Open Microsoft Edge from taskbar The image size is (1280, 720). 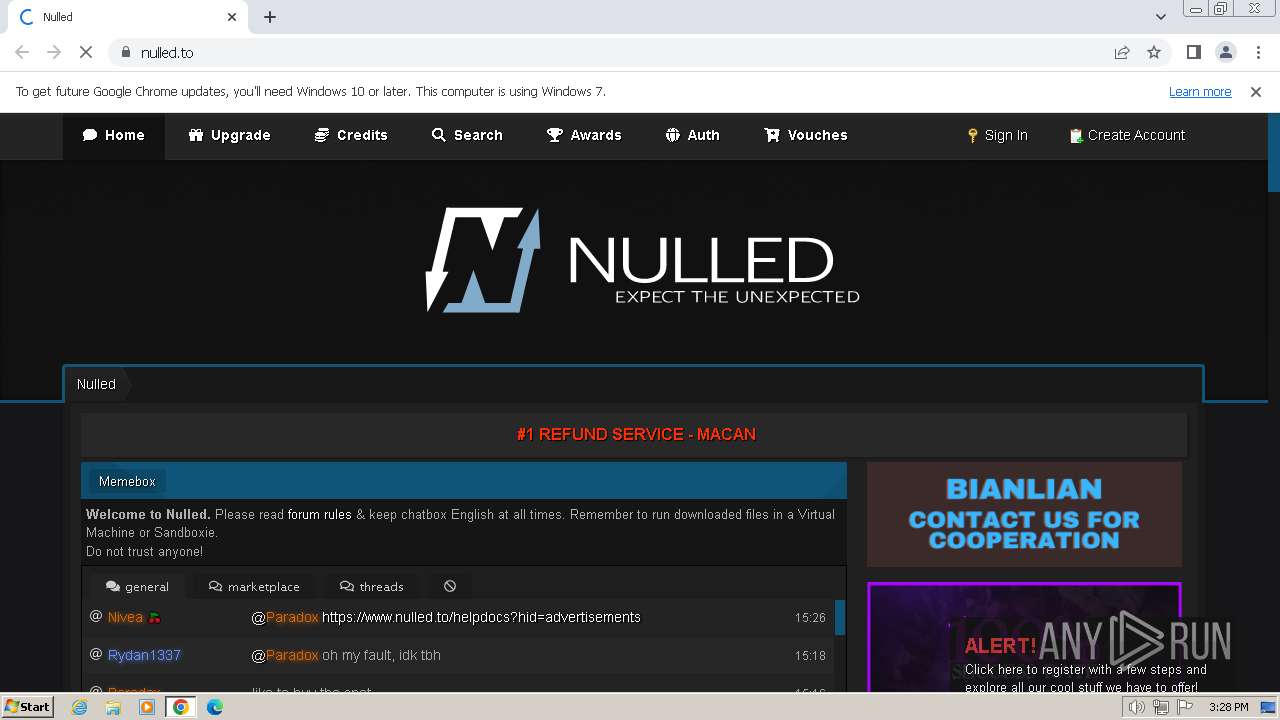point(214,707)
